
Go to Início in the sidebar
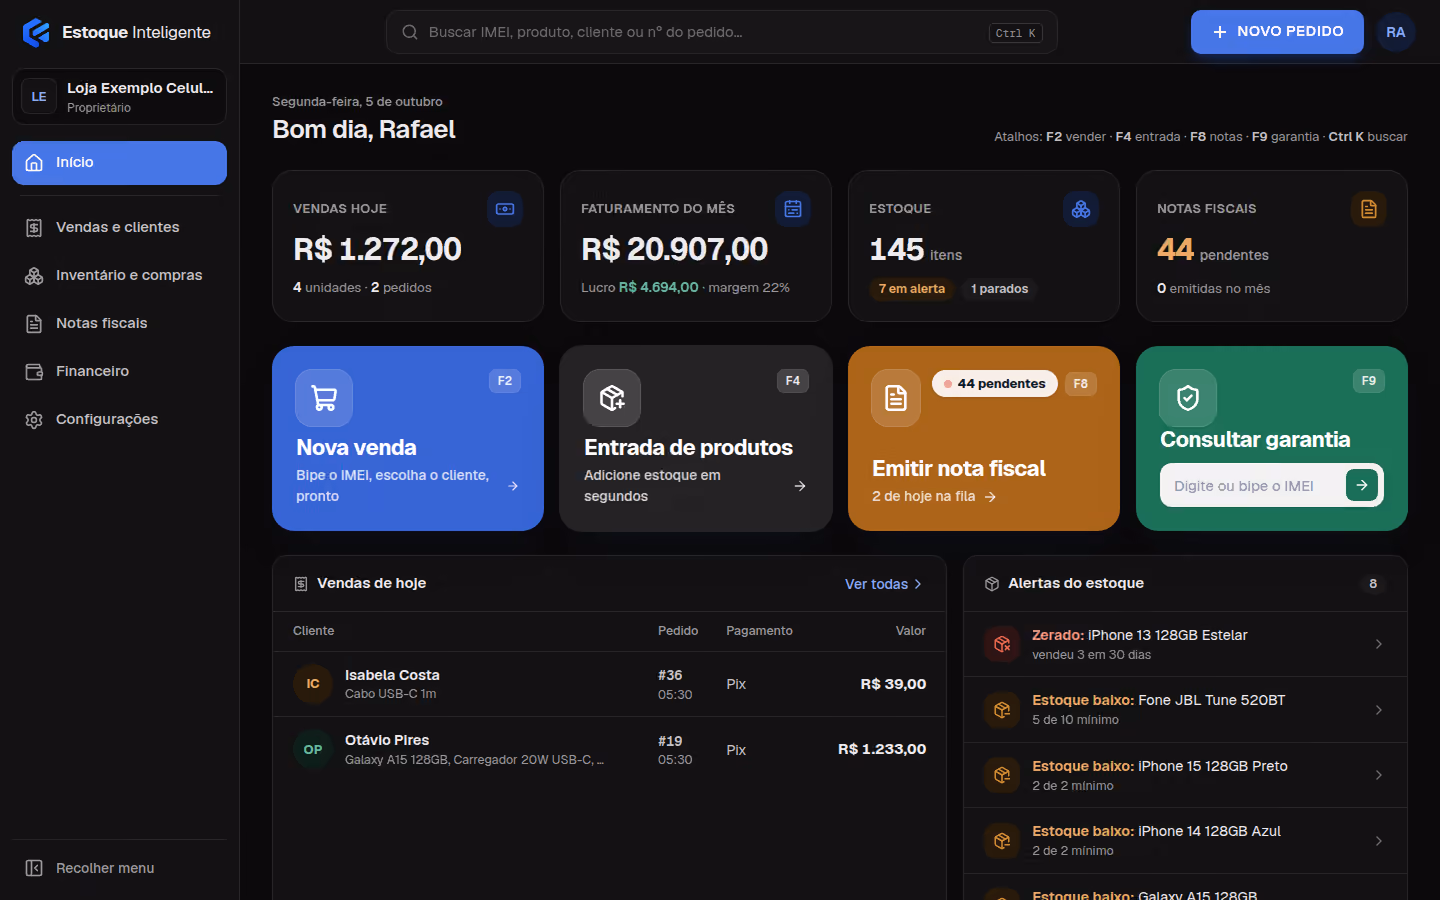click(x=119, y=163)
